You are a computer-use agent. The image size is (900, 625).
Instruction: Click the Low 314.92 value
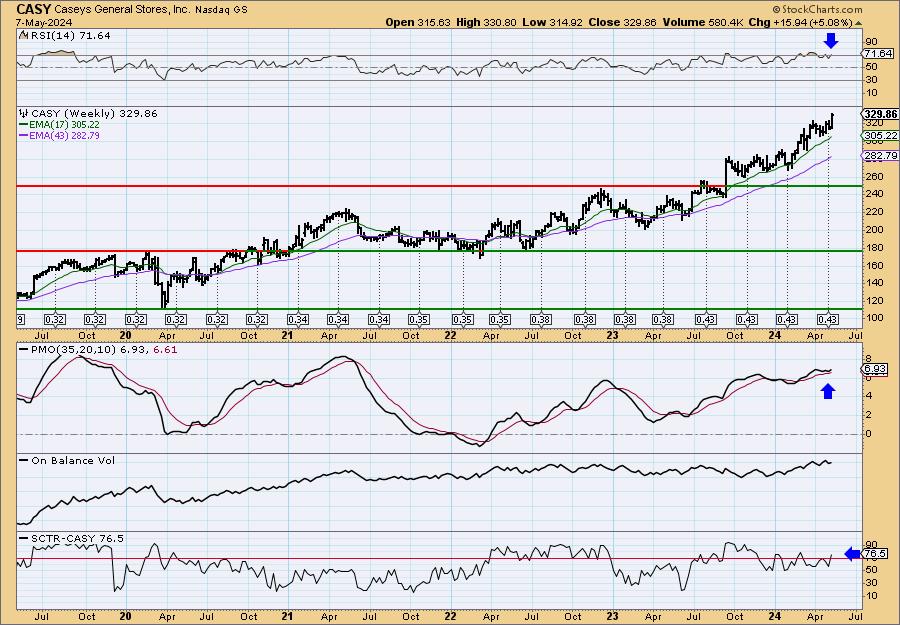tap(550, 22)
